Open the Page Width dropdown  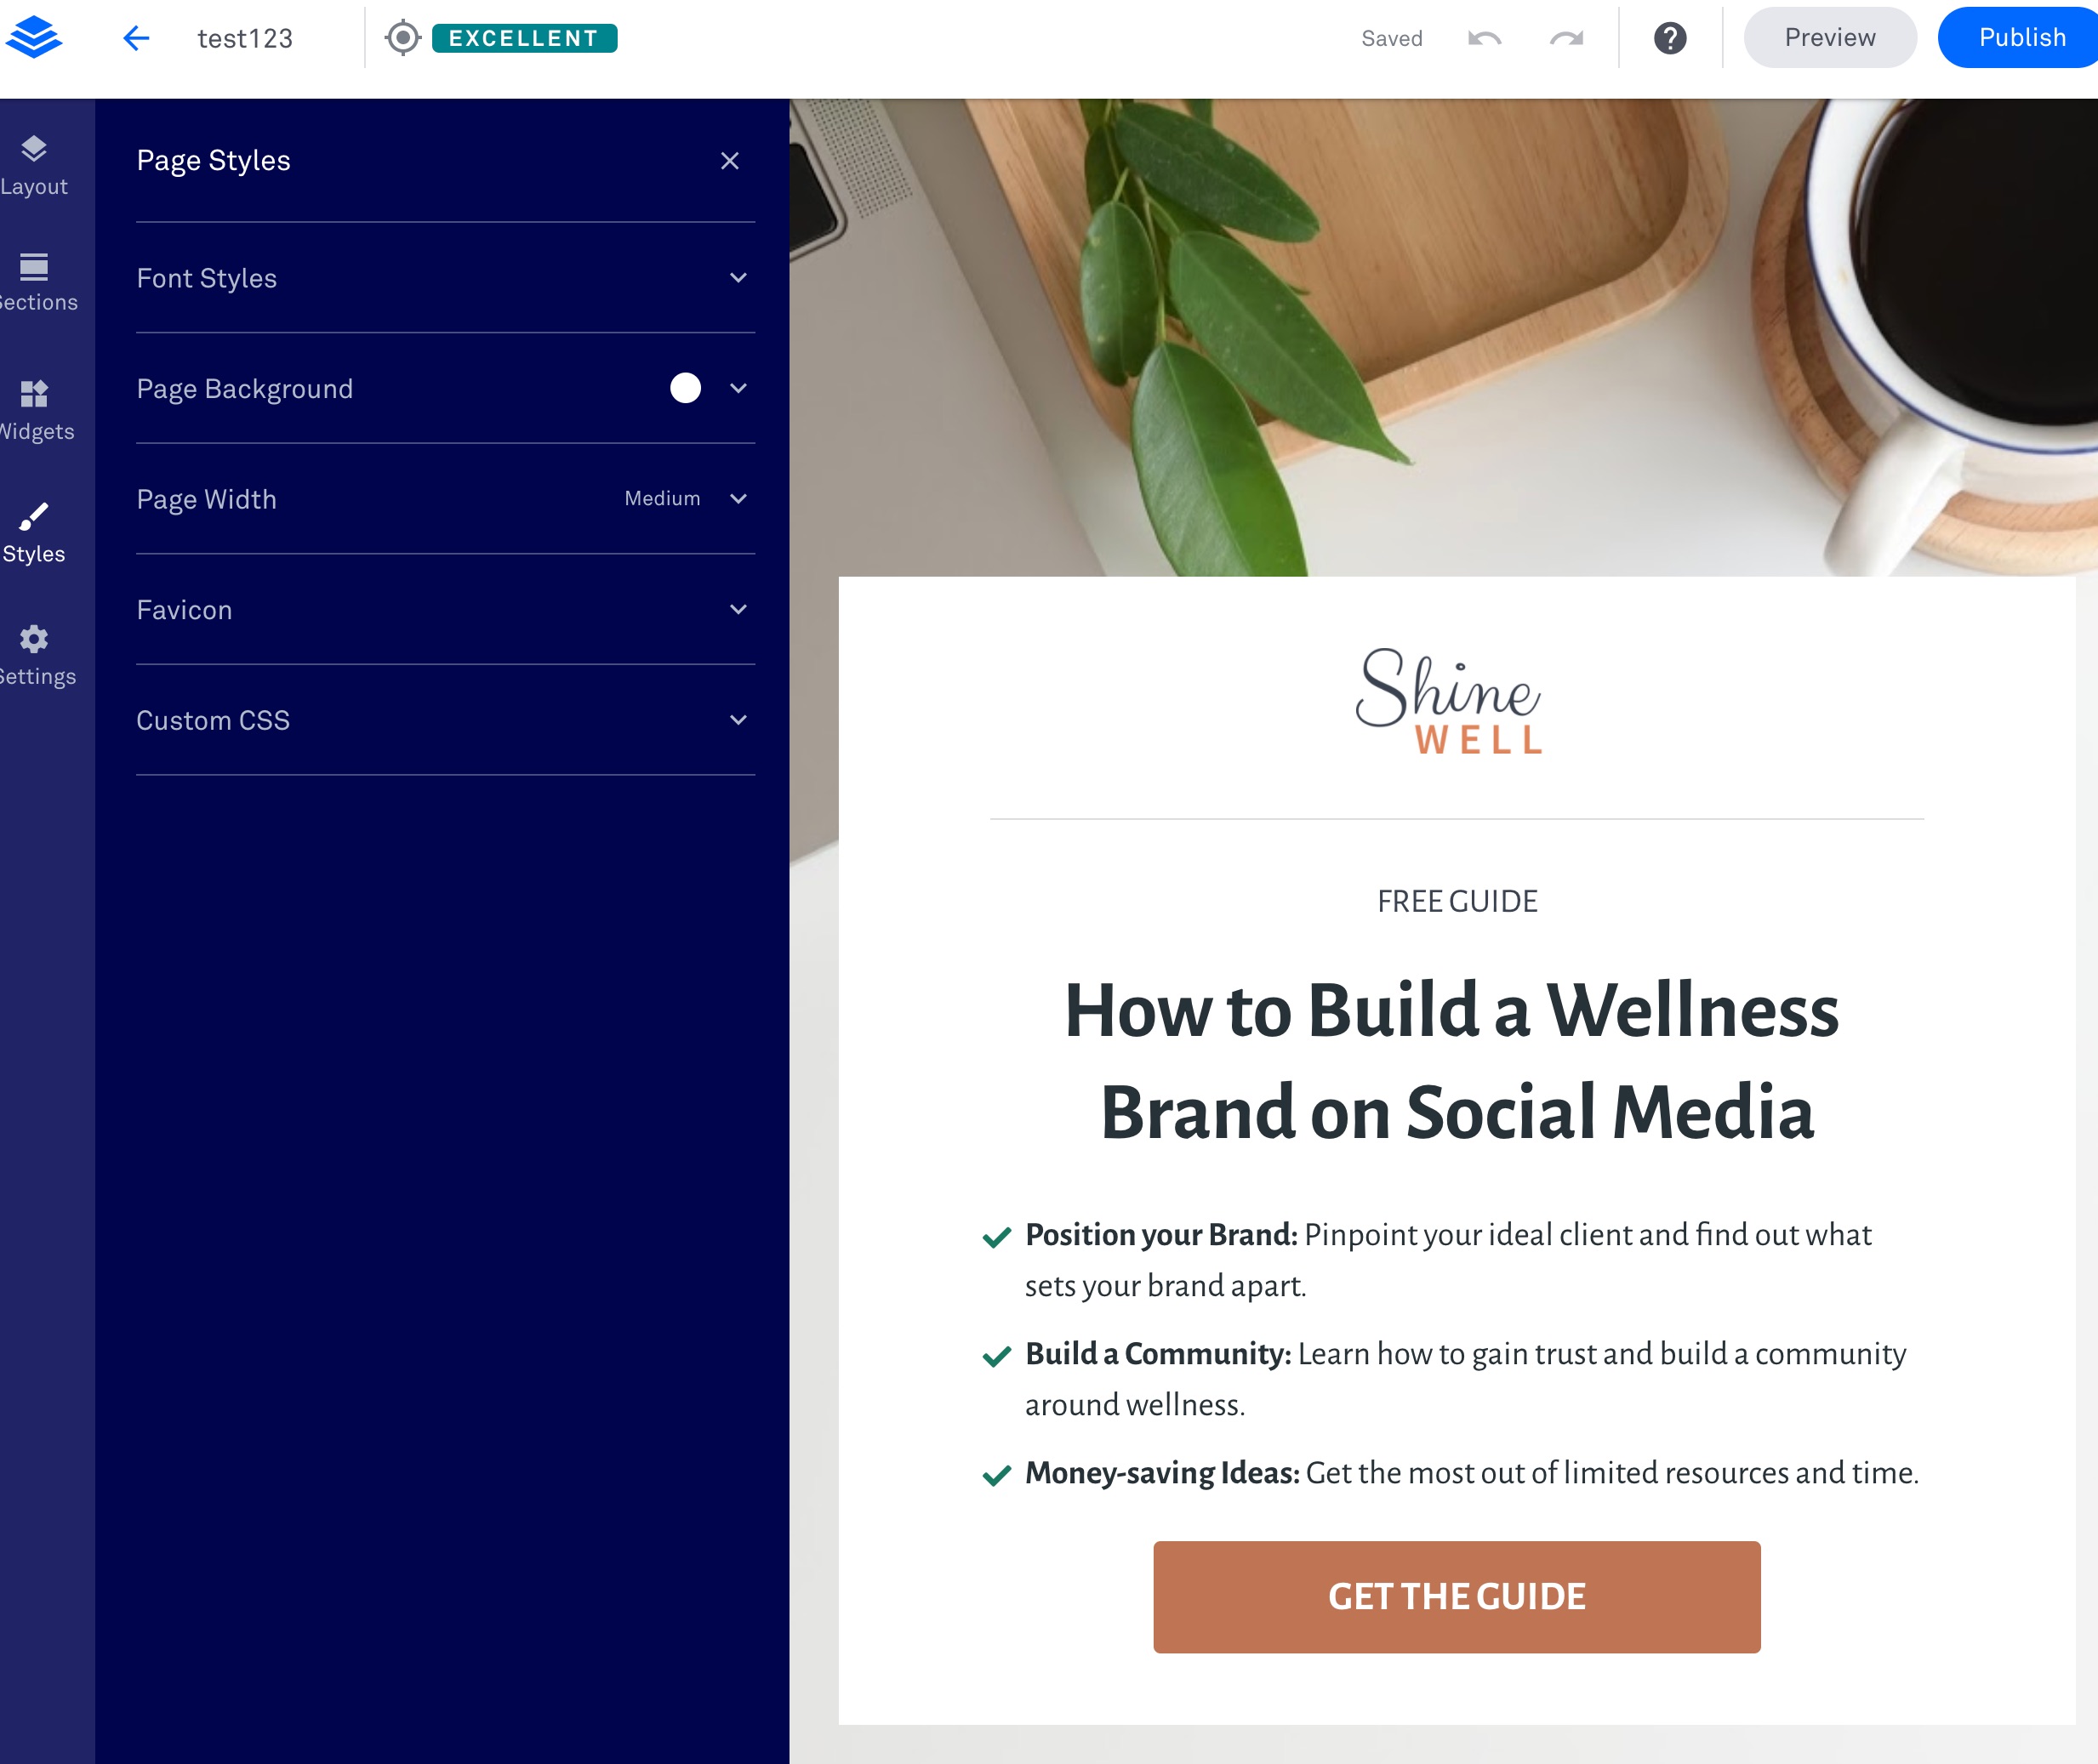click(x=737, y=498)
